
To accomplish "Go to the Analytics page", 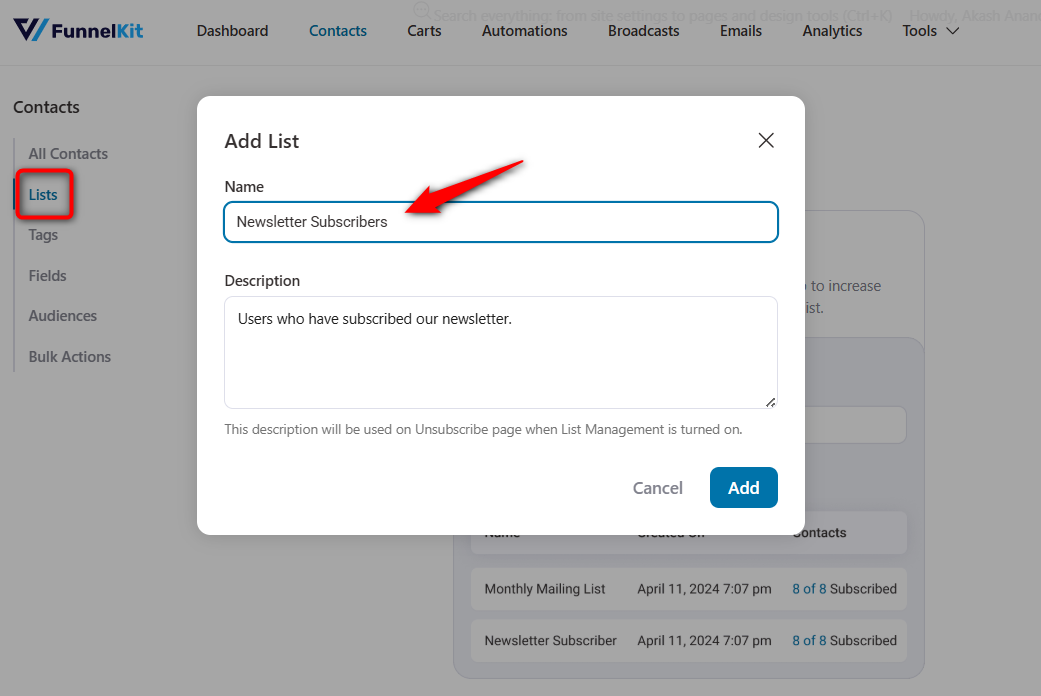I will point(832,31).
